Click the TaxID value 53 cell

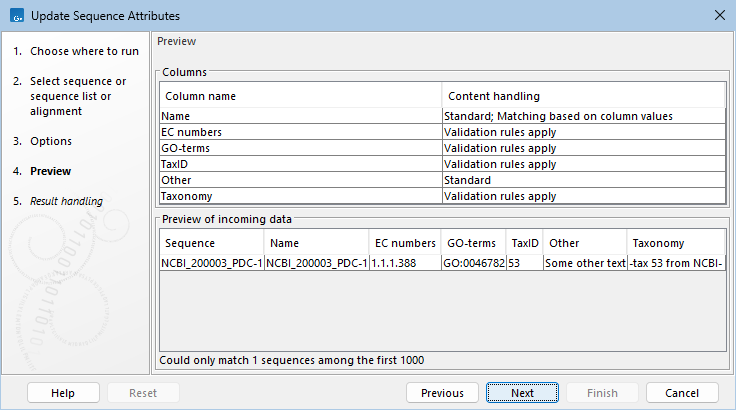(525, 263)
